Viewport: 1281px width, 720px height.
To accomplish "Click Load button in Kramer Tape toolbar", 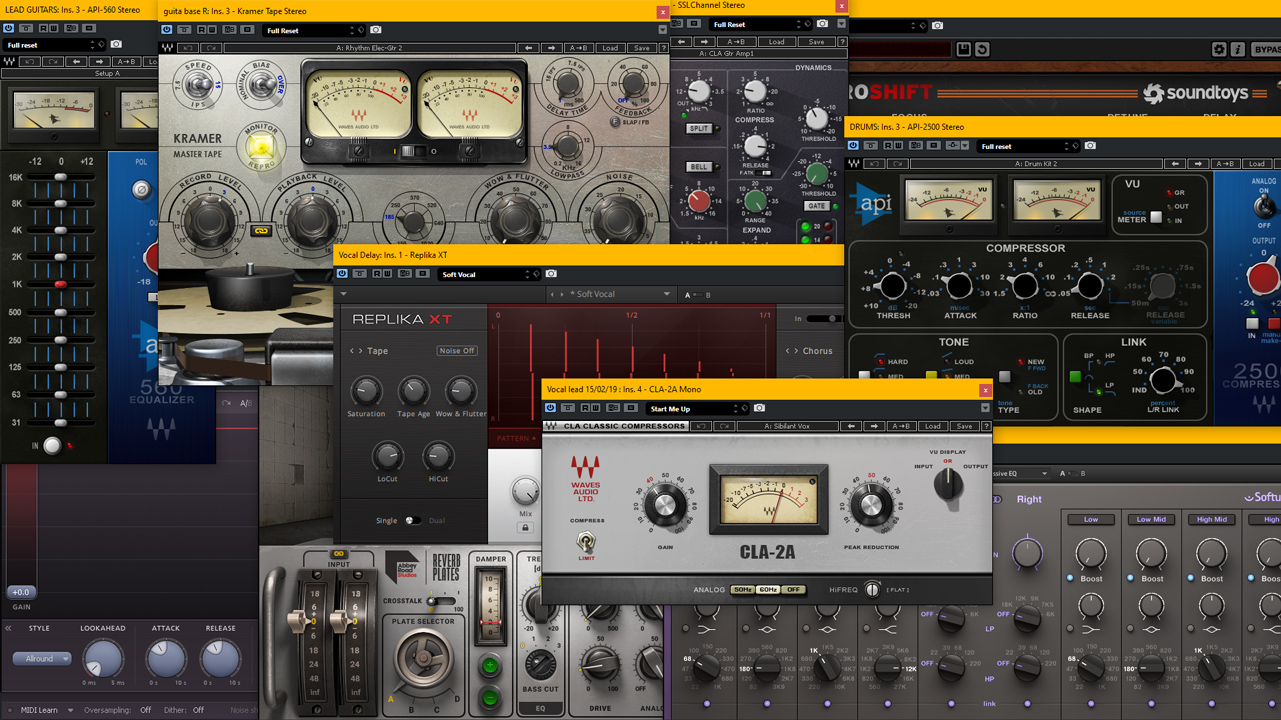I will tap(609, 48).
